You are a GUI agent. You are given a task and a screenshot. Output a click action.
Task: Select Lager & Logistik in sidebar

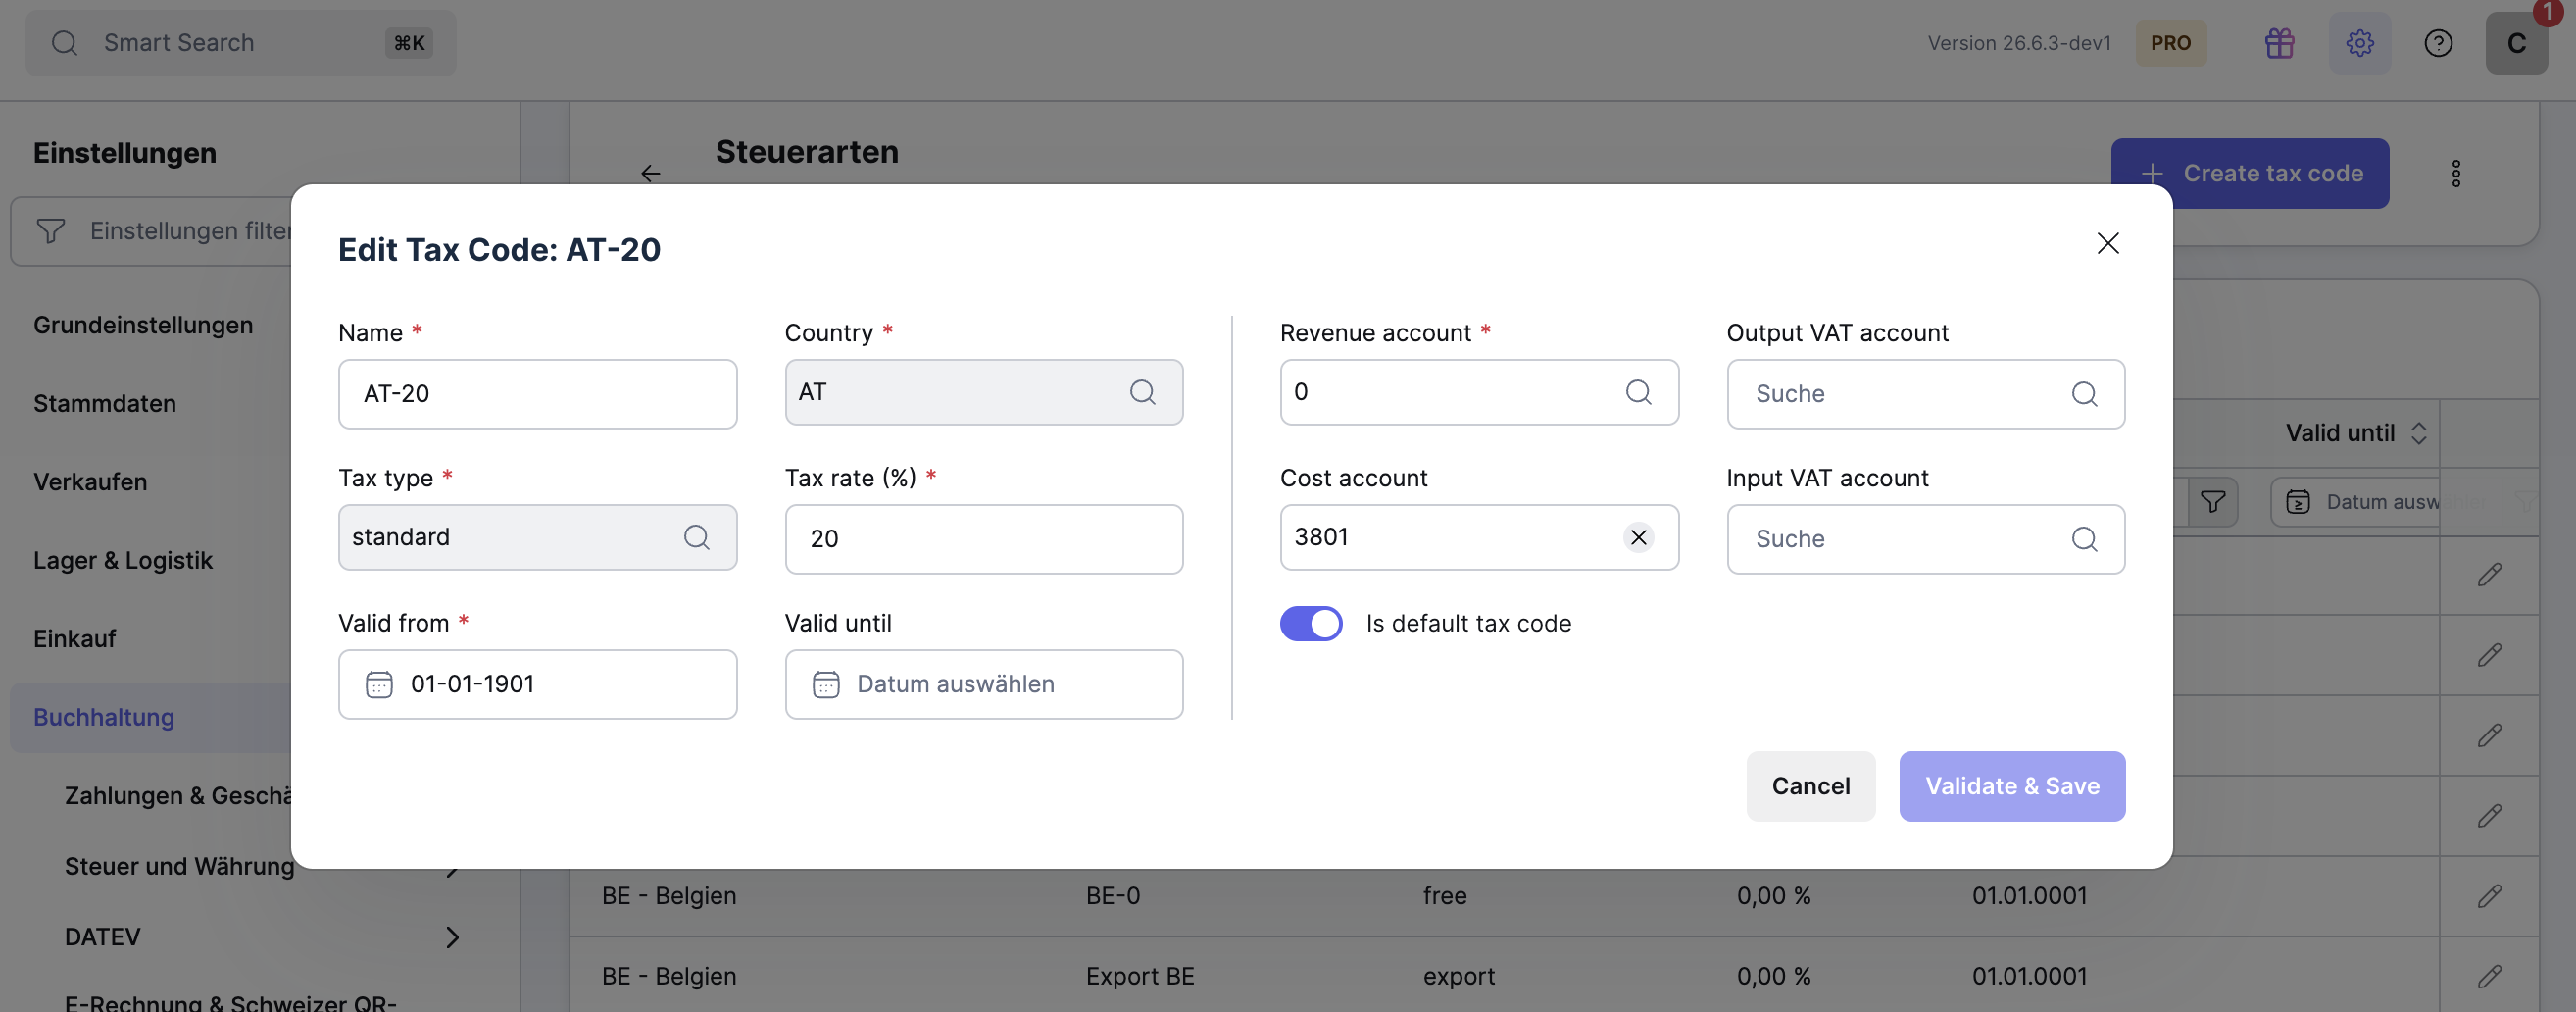[x=123, y=560]
